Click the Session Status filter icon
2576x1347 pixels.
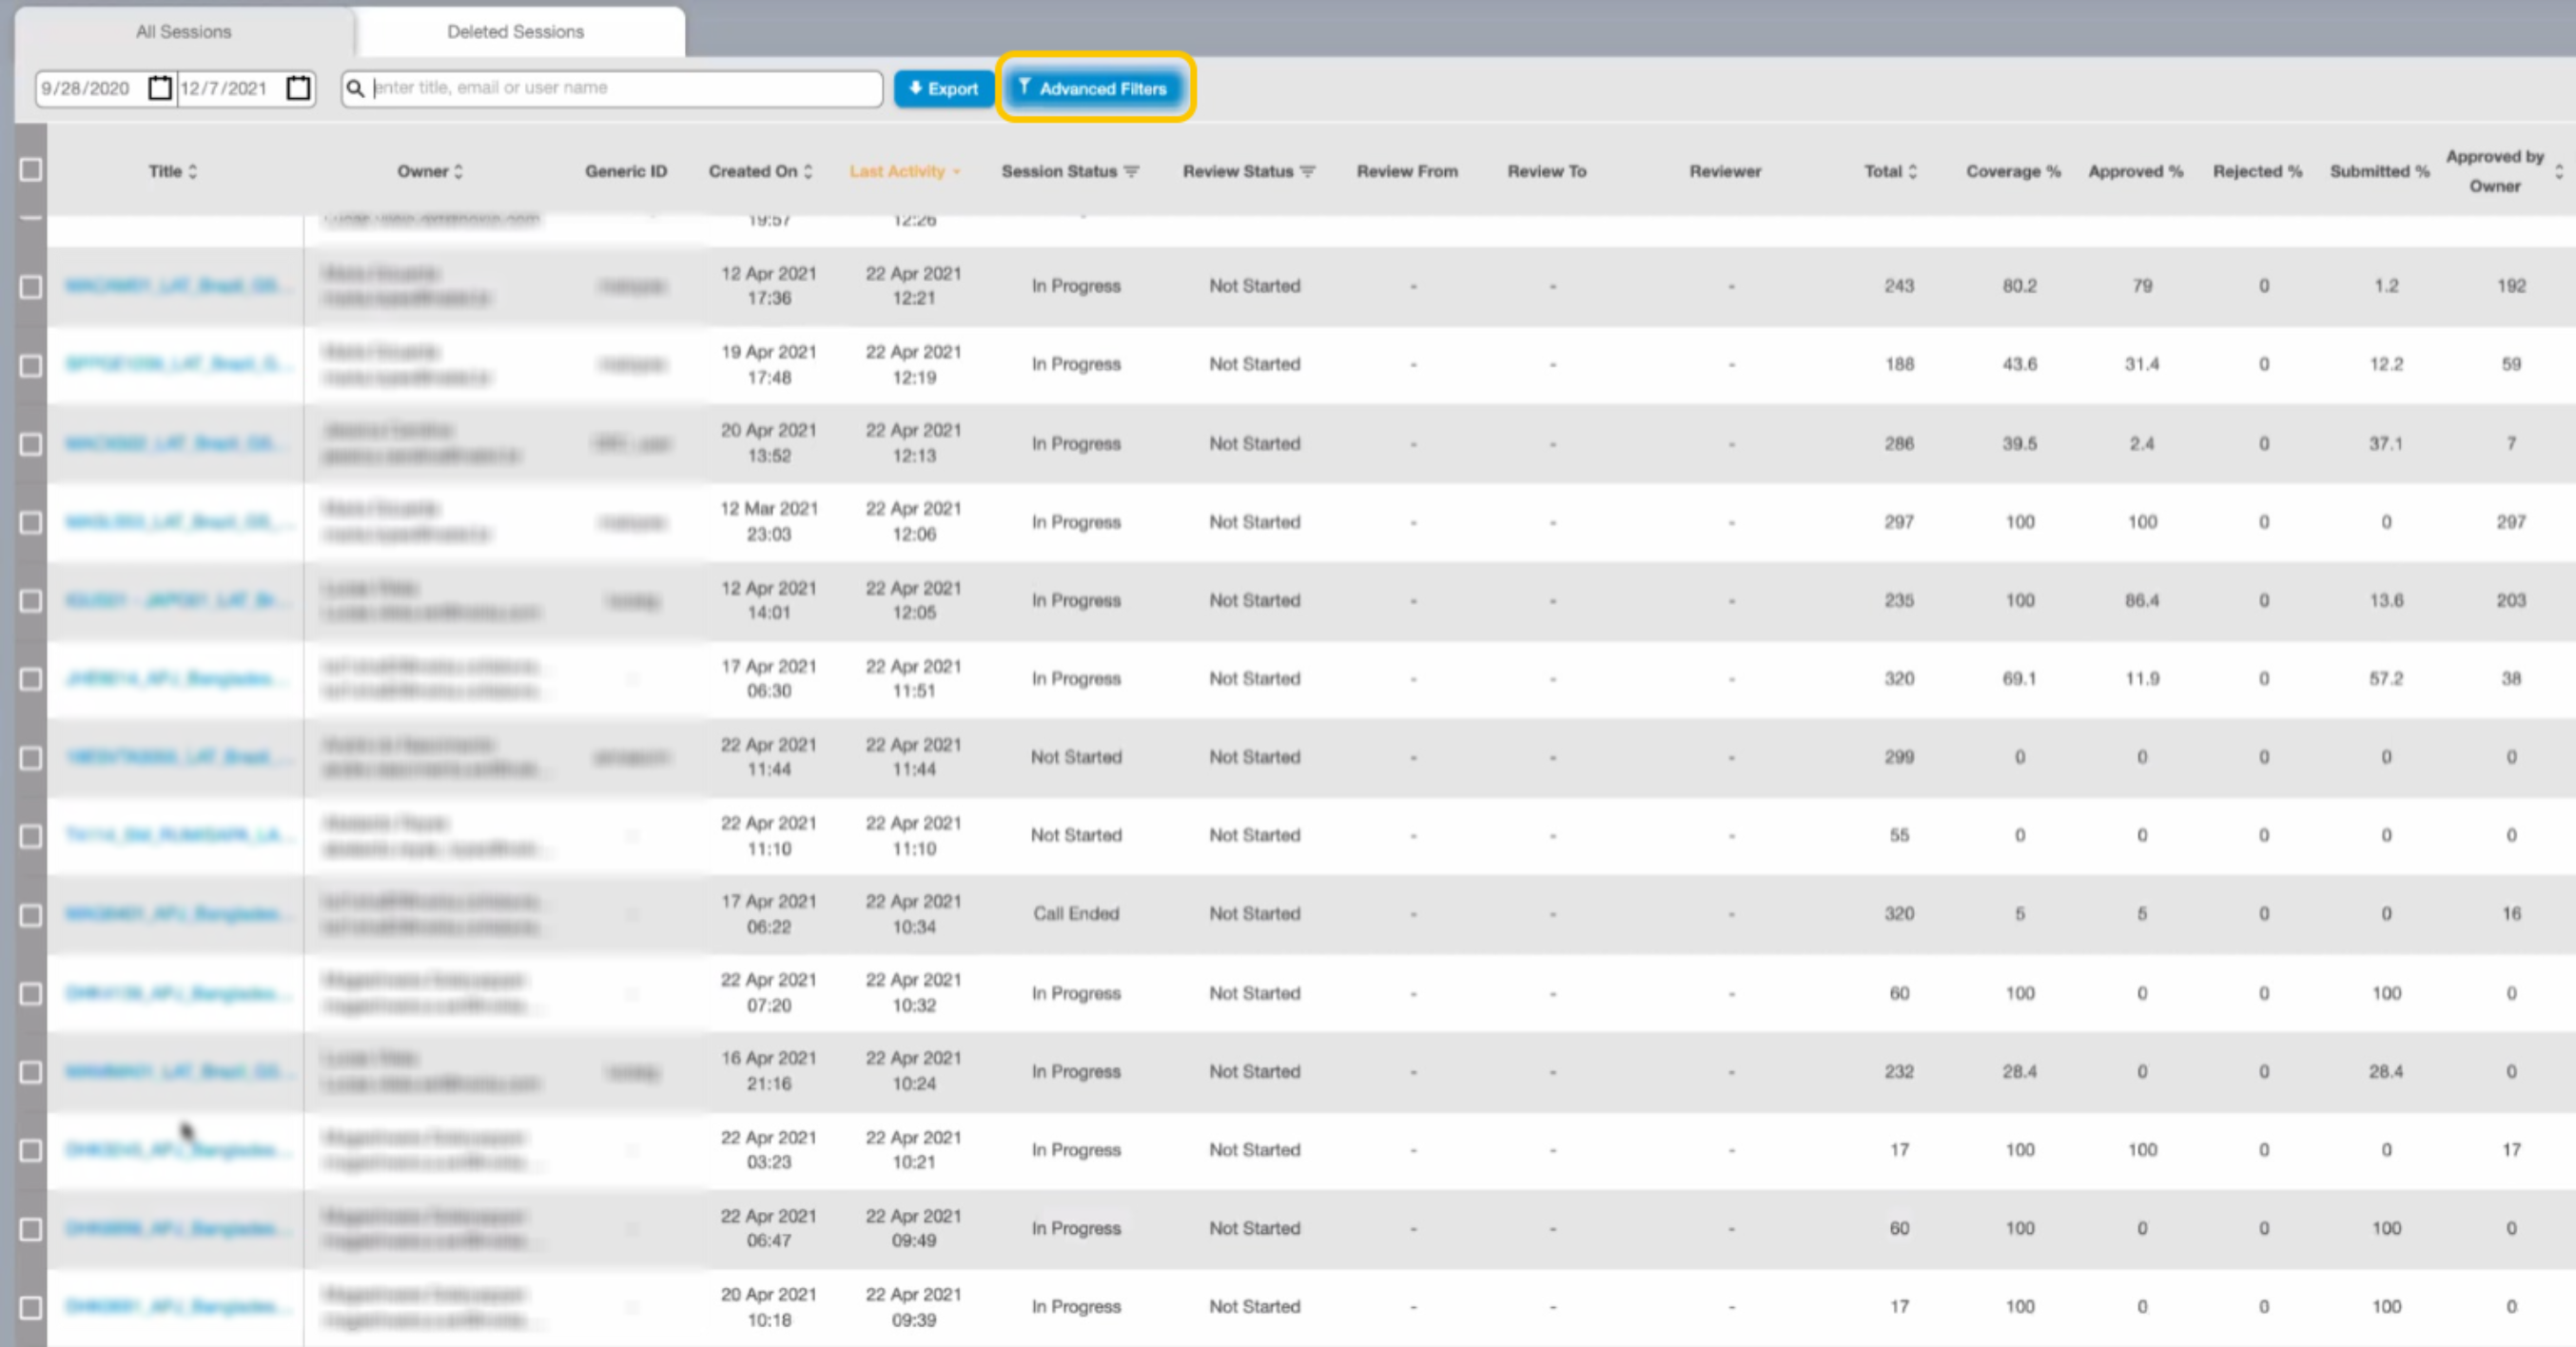(1132, 172)
